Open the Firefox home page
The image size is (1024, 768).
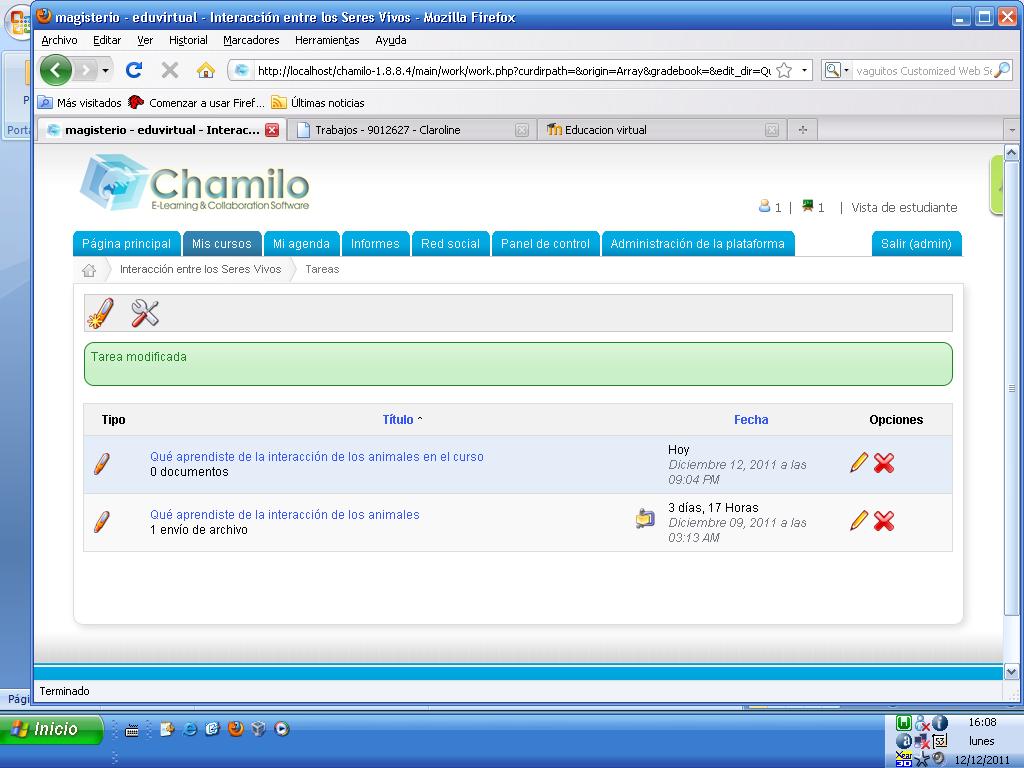(x=206, y=70)
